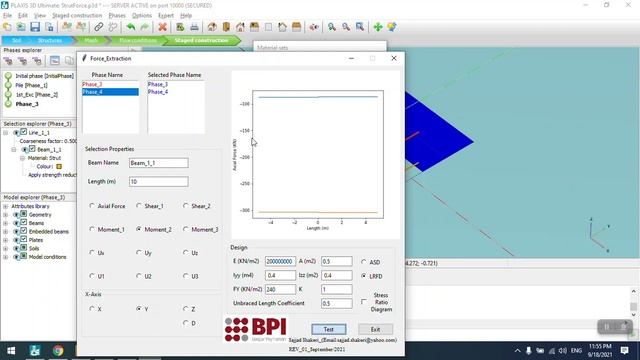The height and width of the screenshot is (360, 640).
Task: Switch to the Flow conditions tab
Action: point(138,40)
